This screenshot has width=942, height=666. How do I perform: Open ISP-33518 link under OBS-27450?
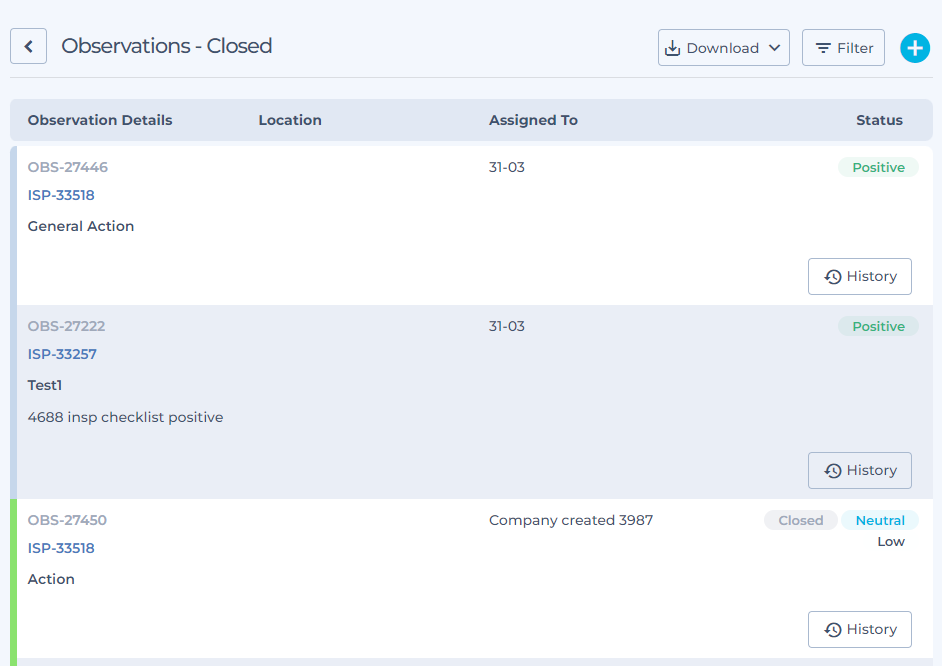pyautogui.click(x=61, y=548)
